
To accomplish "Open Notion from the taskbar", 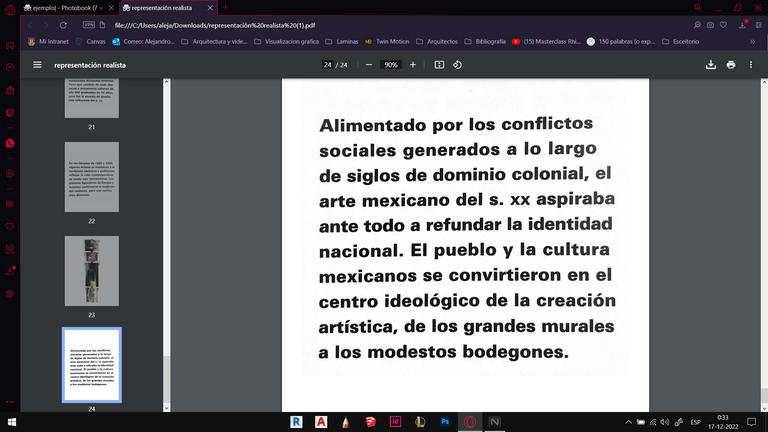I will click(495, 422).
